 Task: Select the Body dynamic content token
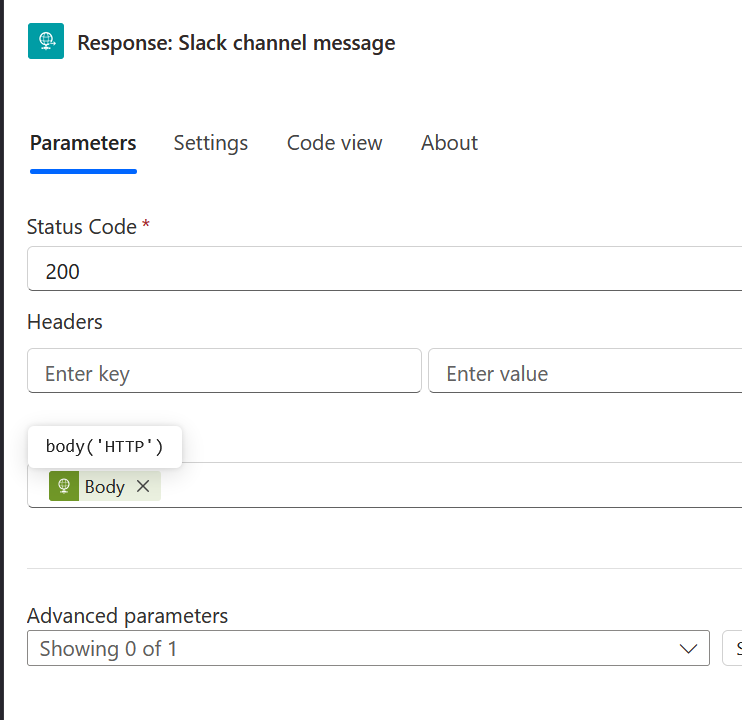pyautogui.click(x=104, y=487)
